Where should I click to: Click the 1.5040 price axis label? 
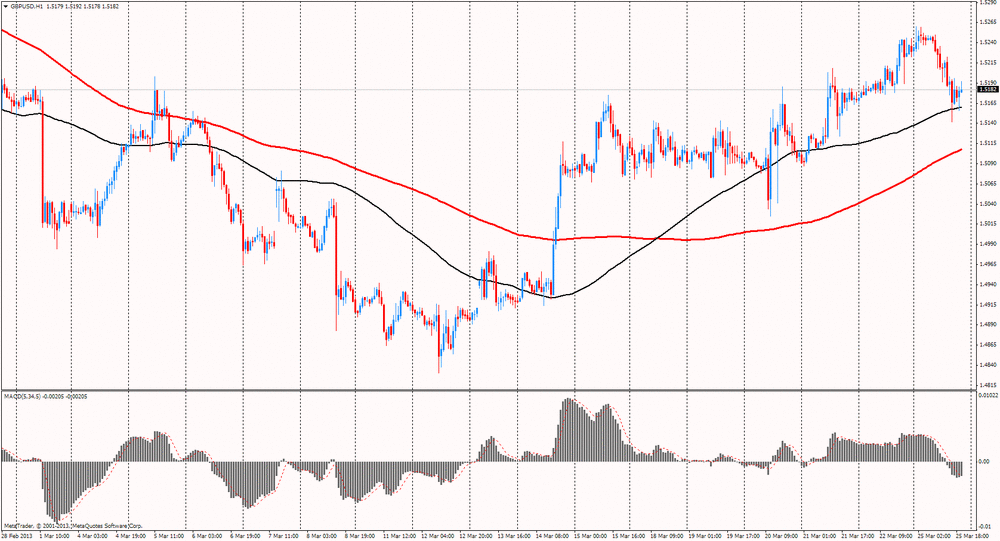988,204
